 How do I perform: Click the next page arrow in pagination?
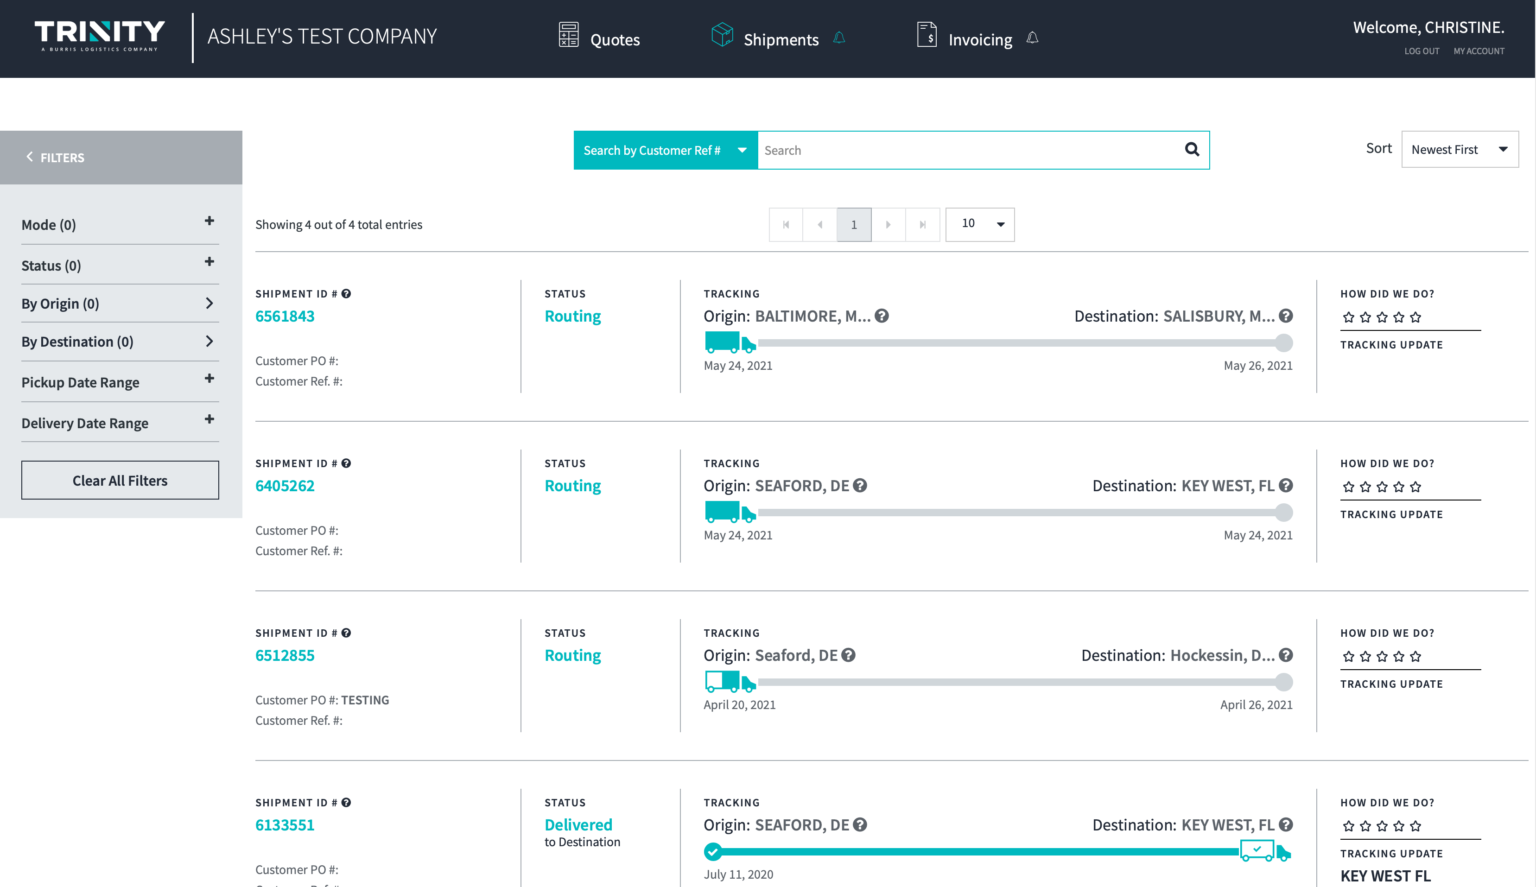pyautogui.click(x=888, y=225)
